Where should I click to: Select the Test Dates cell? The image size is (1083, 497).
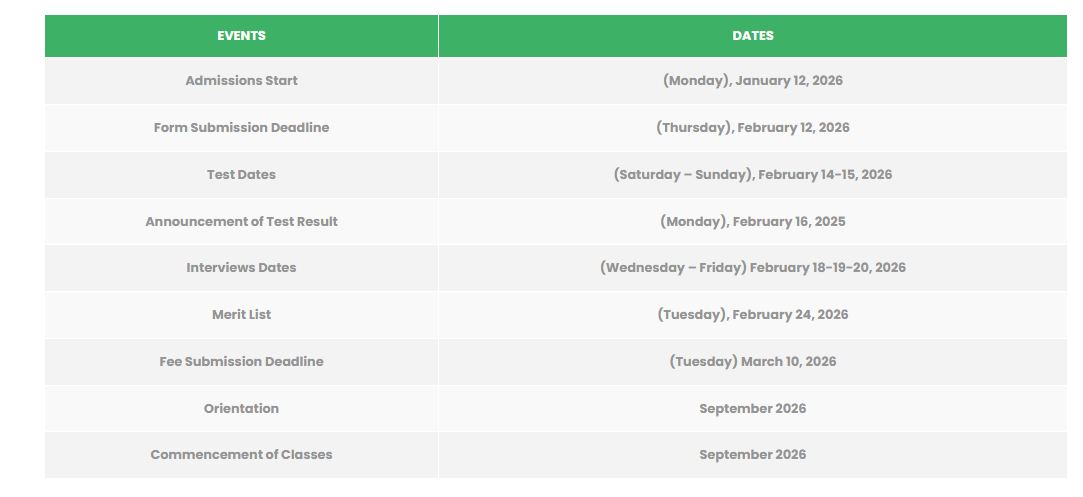241,175
